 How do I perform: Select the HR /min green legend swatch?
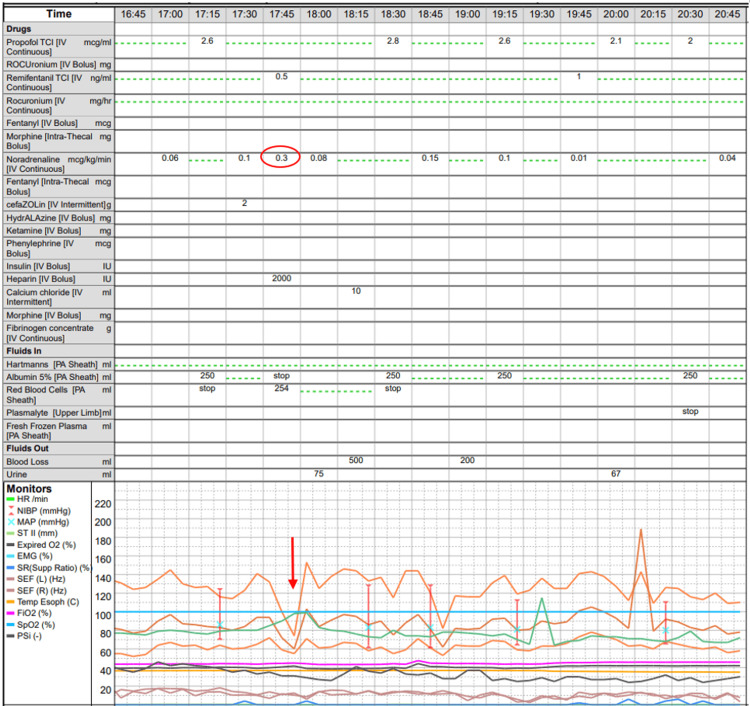(11, 499)
